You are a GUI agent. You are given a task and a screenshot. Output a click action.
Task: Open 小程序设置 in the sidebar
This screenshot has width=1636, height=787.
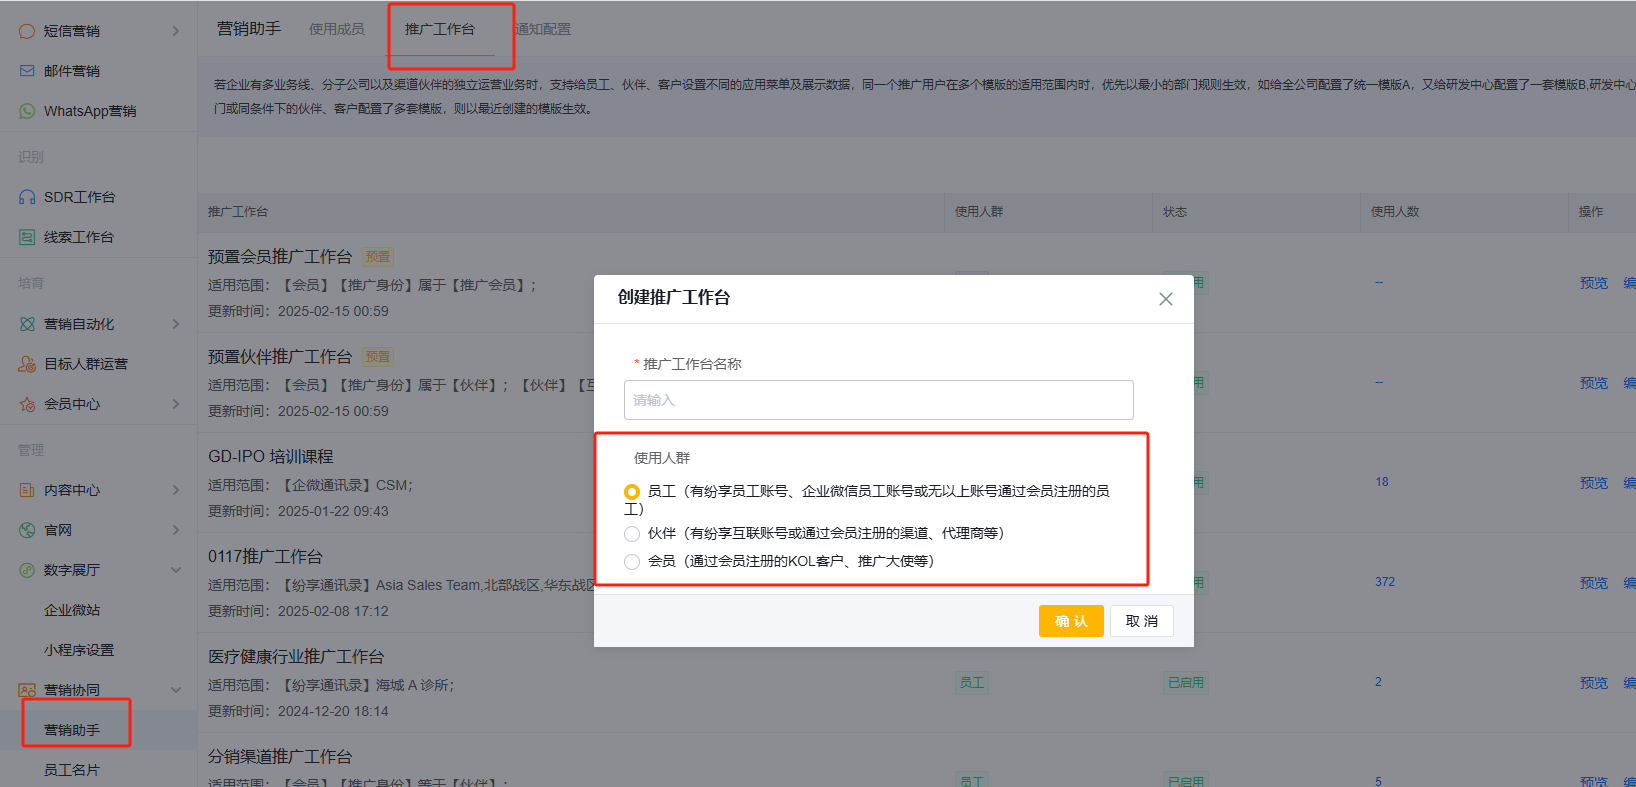(x=79, y=650)
